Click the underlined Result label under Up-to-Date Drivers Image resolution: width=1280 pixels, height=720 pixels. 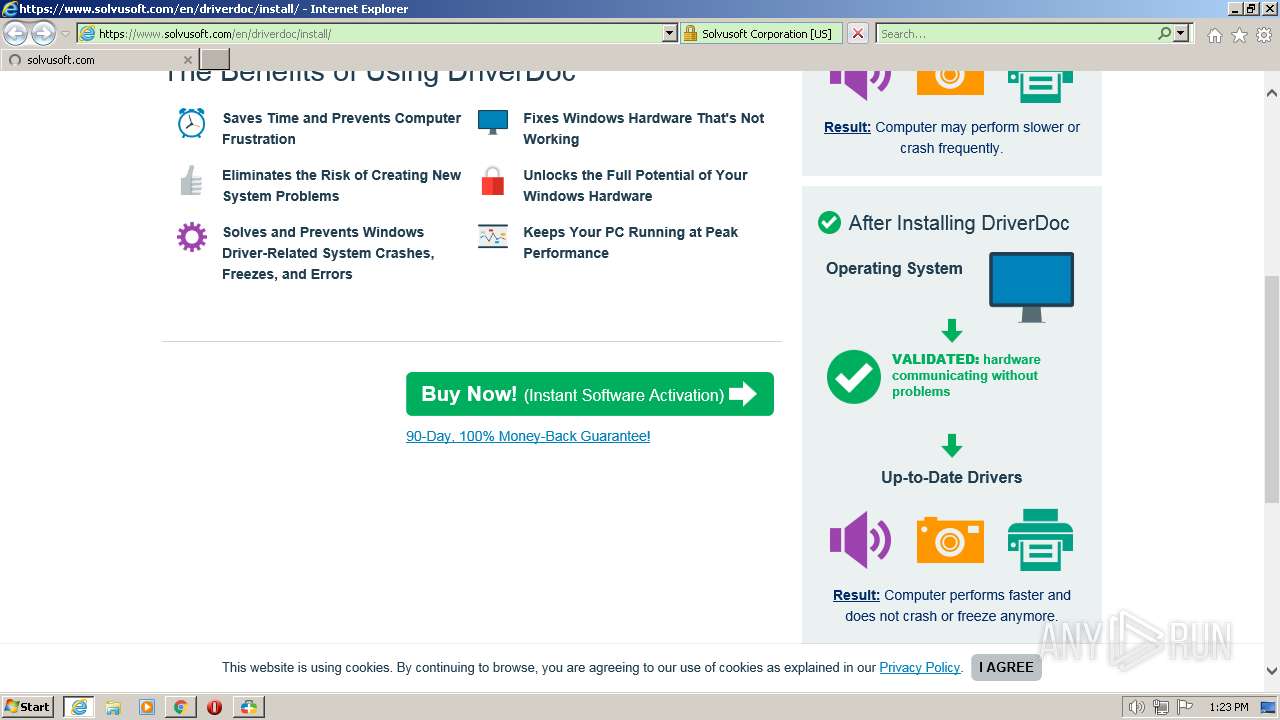tap(856, 595)
